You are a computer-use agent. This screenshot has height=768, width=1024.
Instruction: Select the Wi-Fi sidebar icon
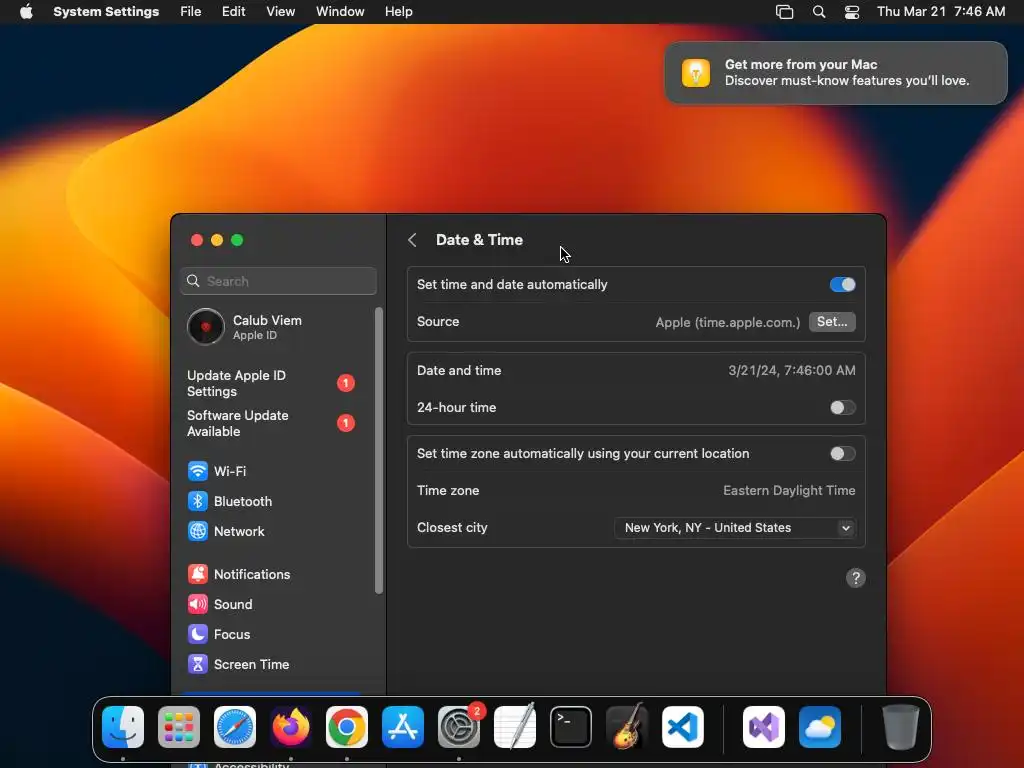pos(198,471)
